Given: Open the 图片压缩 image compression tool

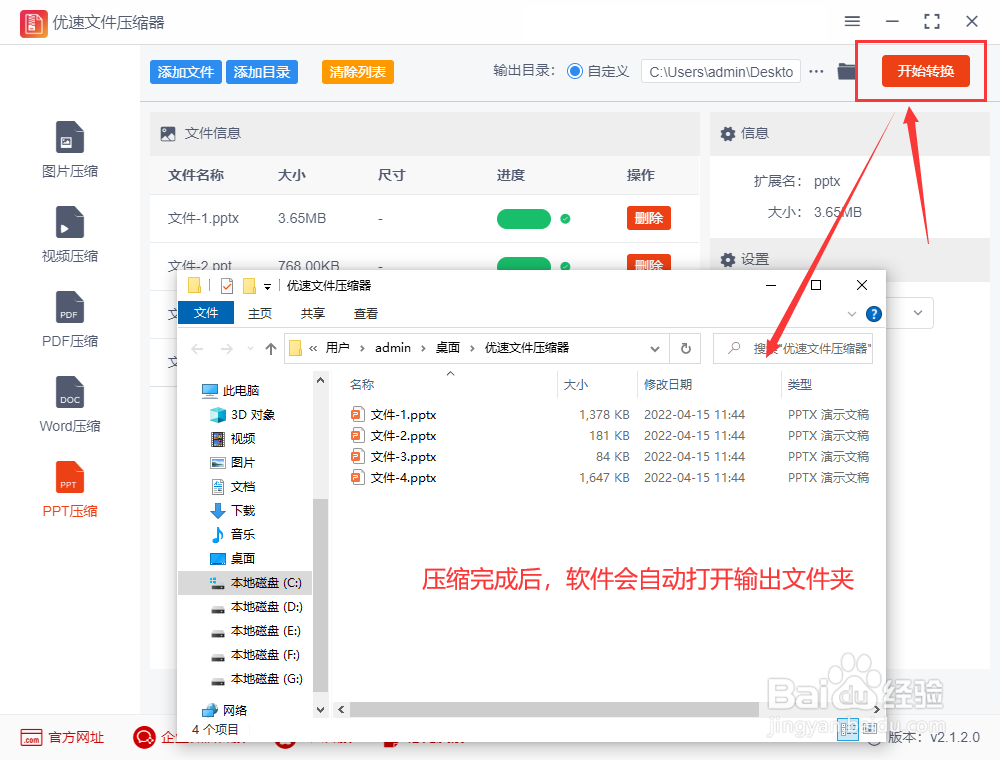Looking at the screenshot, I should [70, 150].
